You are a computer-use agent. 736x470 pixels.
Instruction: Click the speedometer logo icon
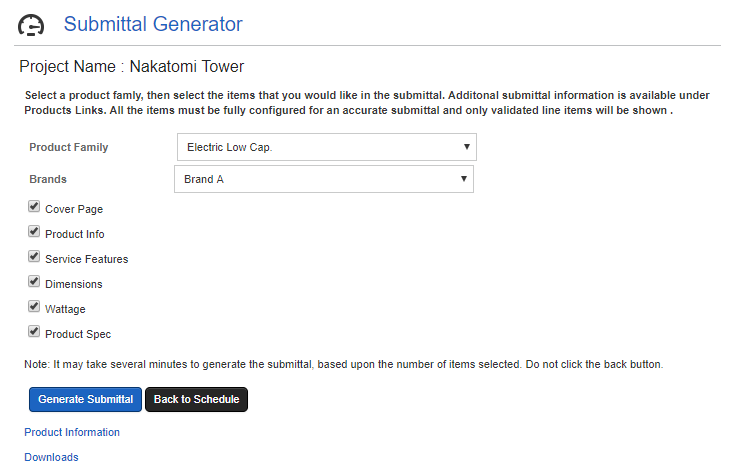click(x=32, y=25)
